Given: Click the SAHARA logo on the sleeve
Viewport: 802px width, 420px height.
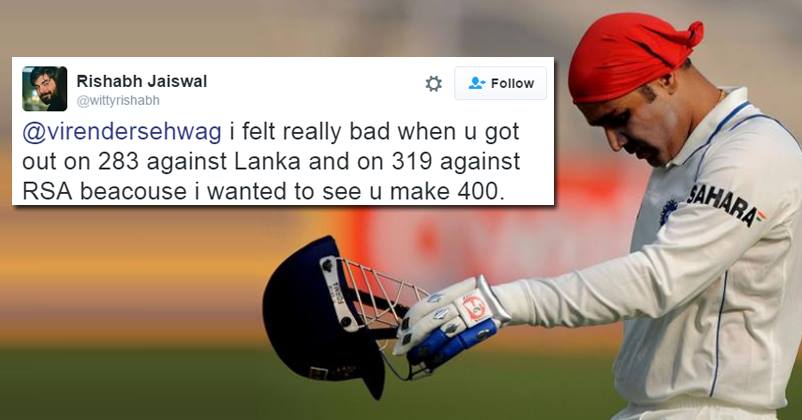Looking at the screenshot, I should pos(725,204).
